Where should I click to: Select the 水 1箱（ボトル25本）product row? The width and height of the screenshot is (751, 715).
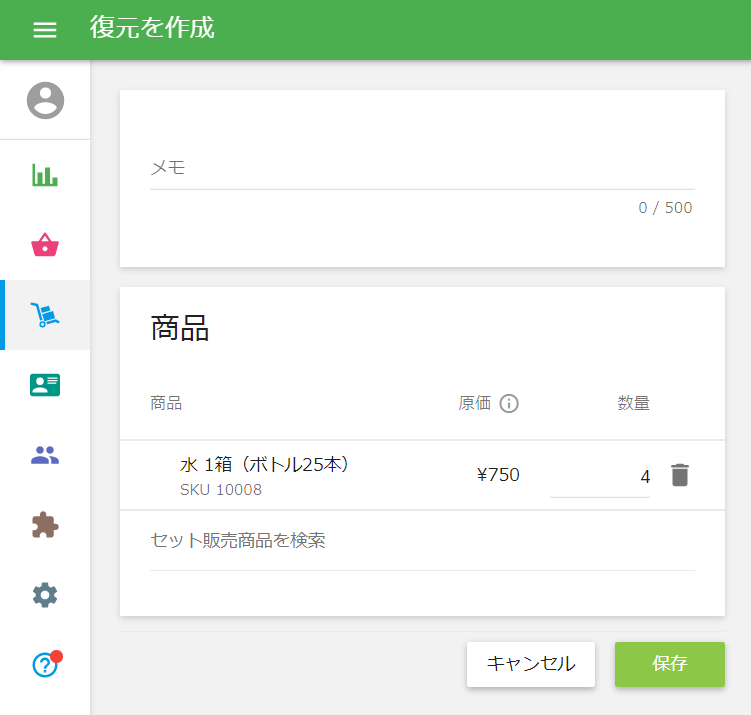[x=422, y=475]
